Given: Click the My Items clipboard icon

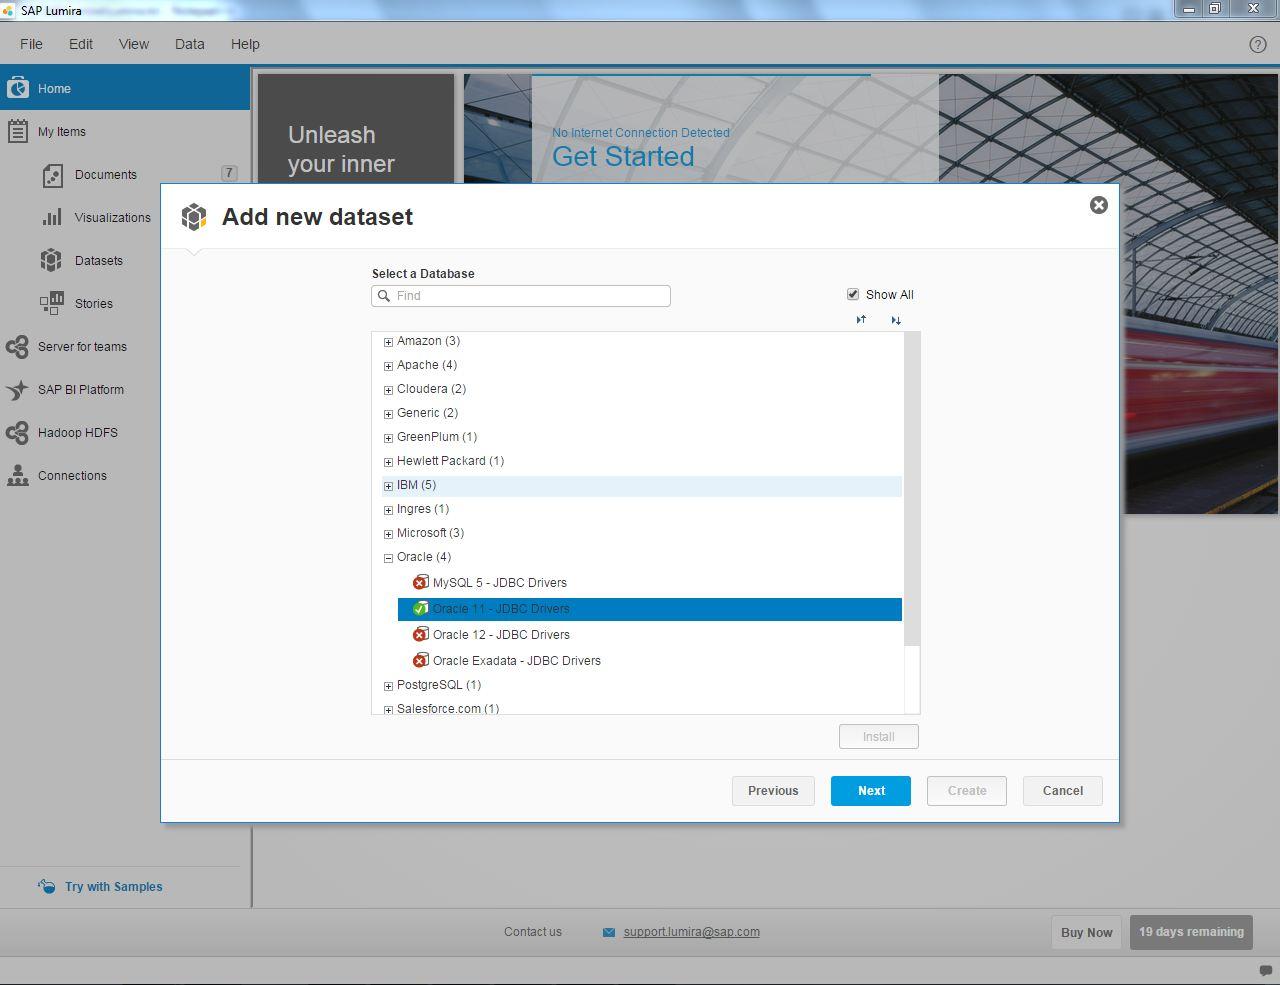Looking at the screenshot, I should (x=17, y=131).
